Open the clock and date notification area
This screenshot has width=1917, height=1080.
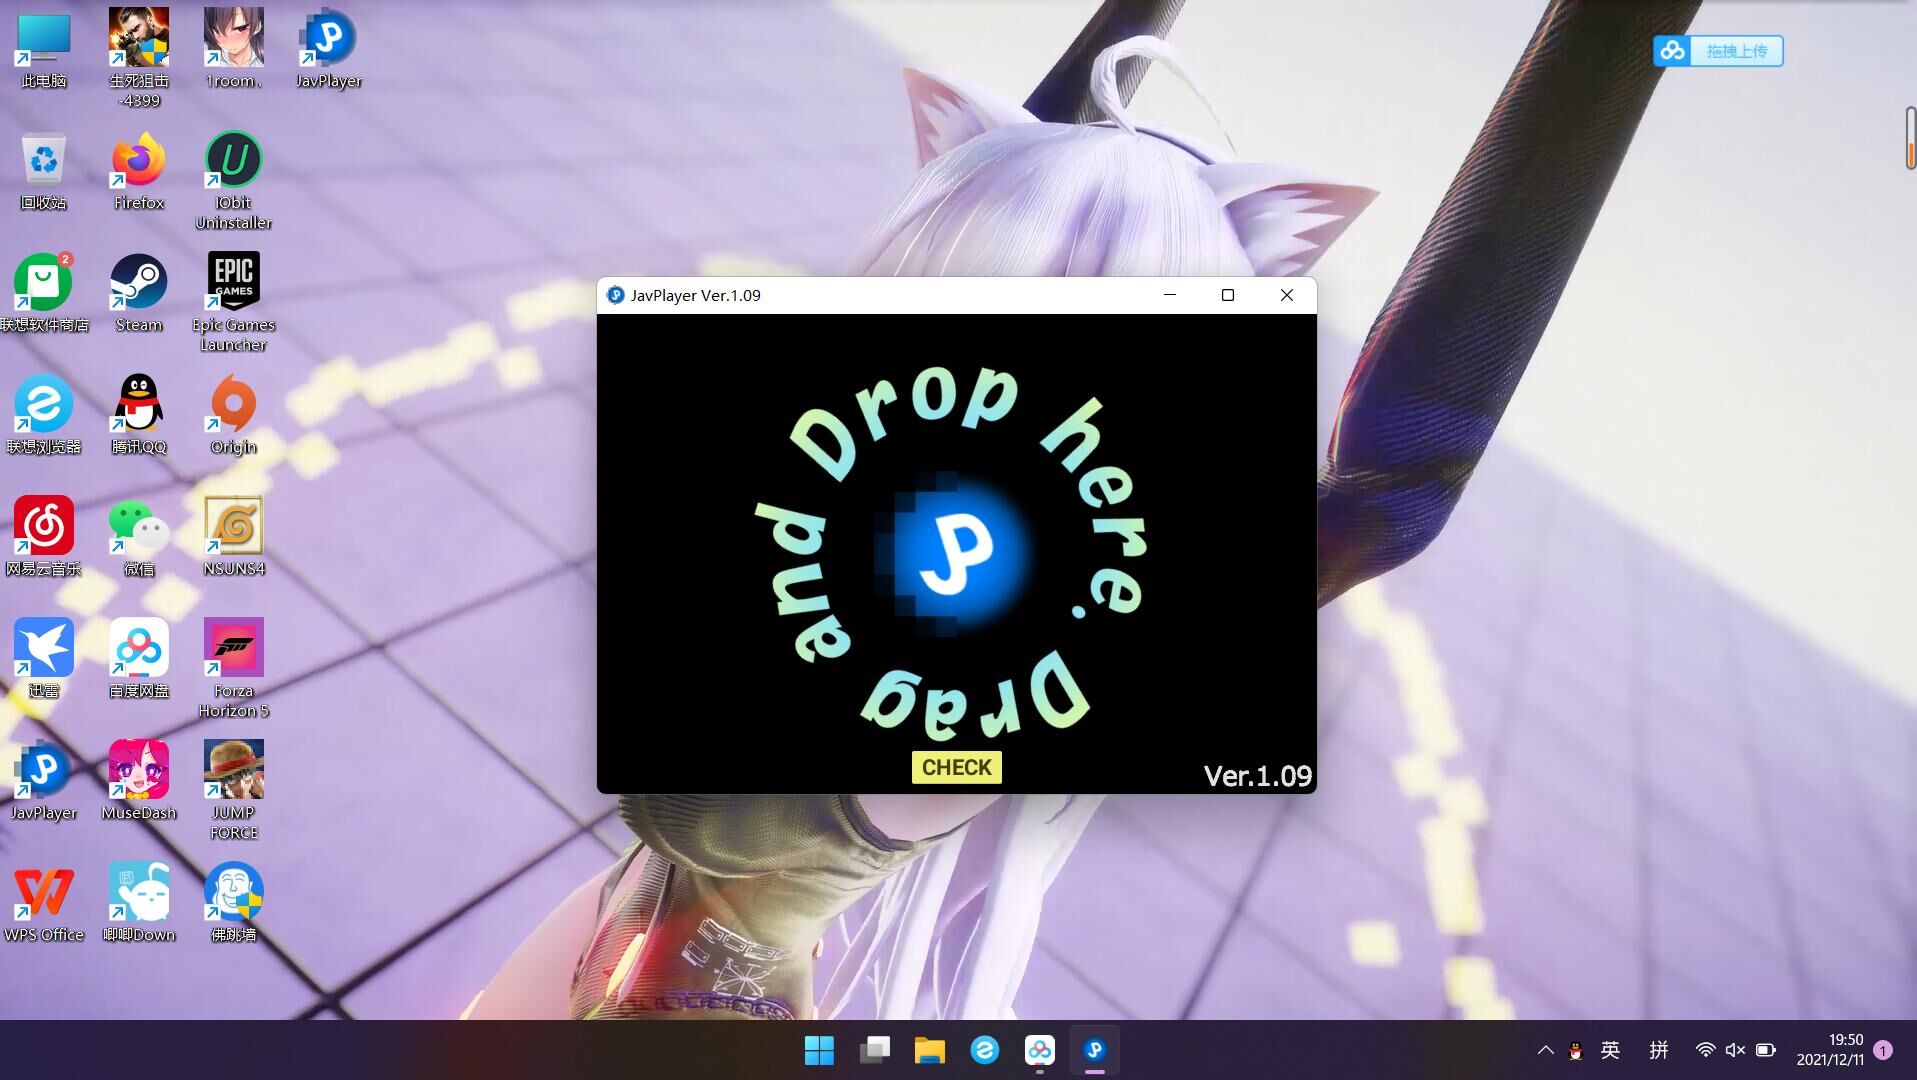pos(1830,1050)
